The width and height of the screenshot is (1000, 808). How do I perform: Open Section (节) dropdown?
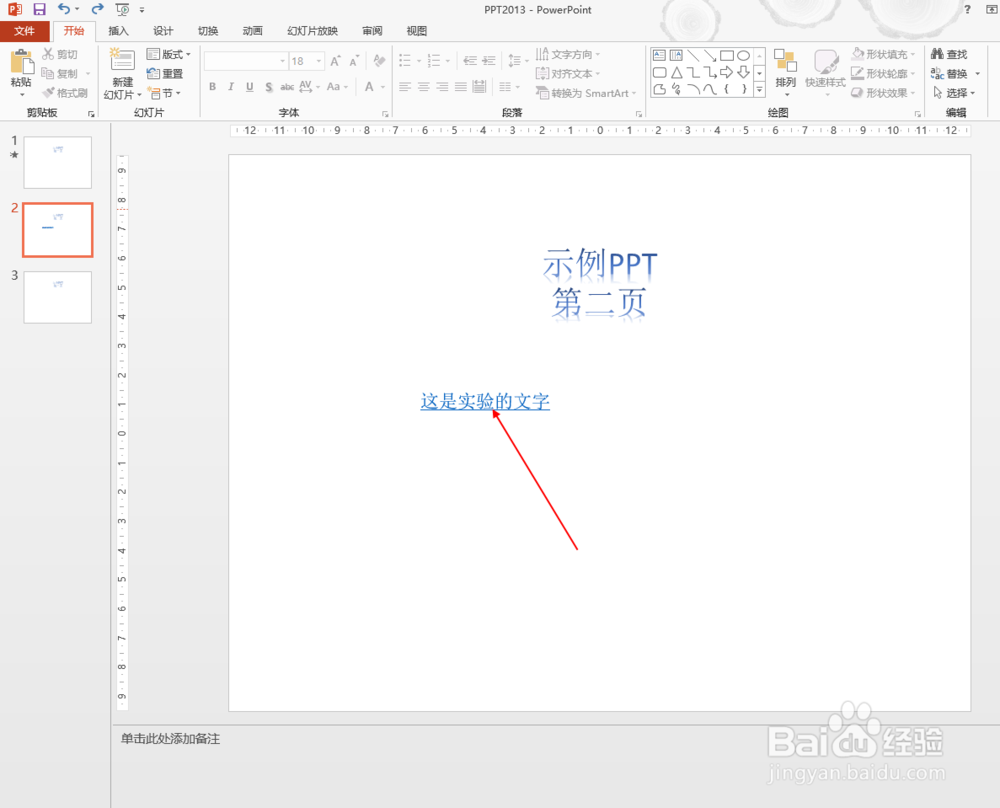[164, 93]
